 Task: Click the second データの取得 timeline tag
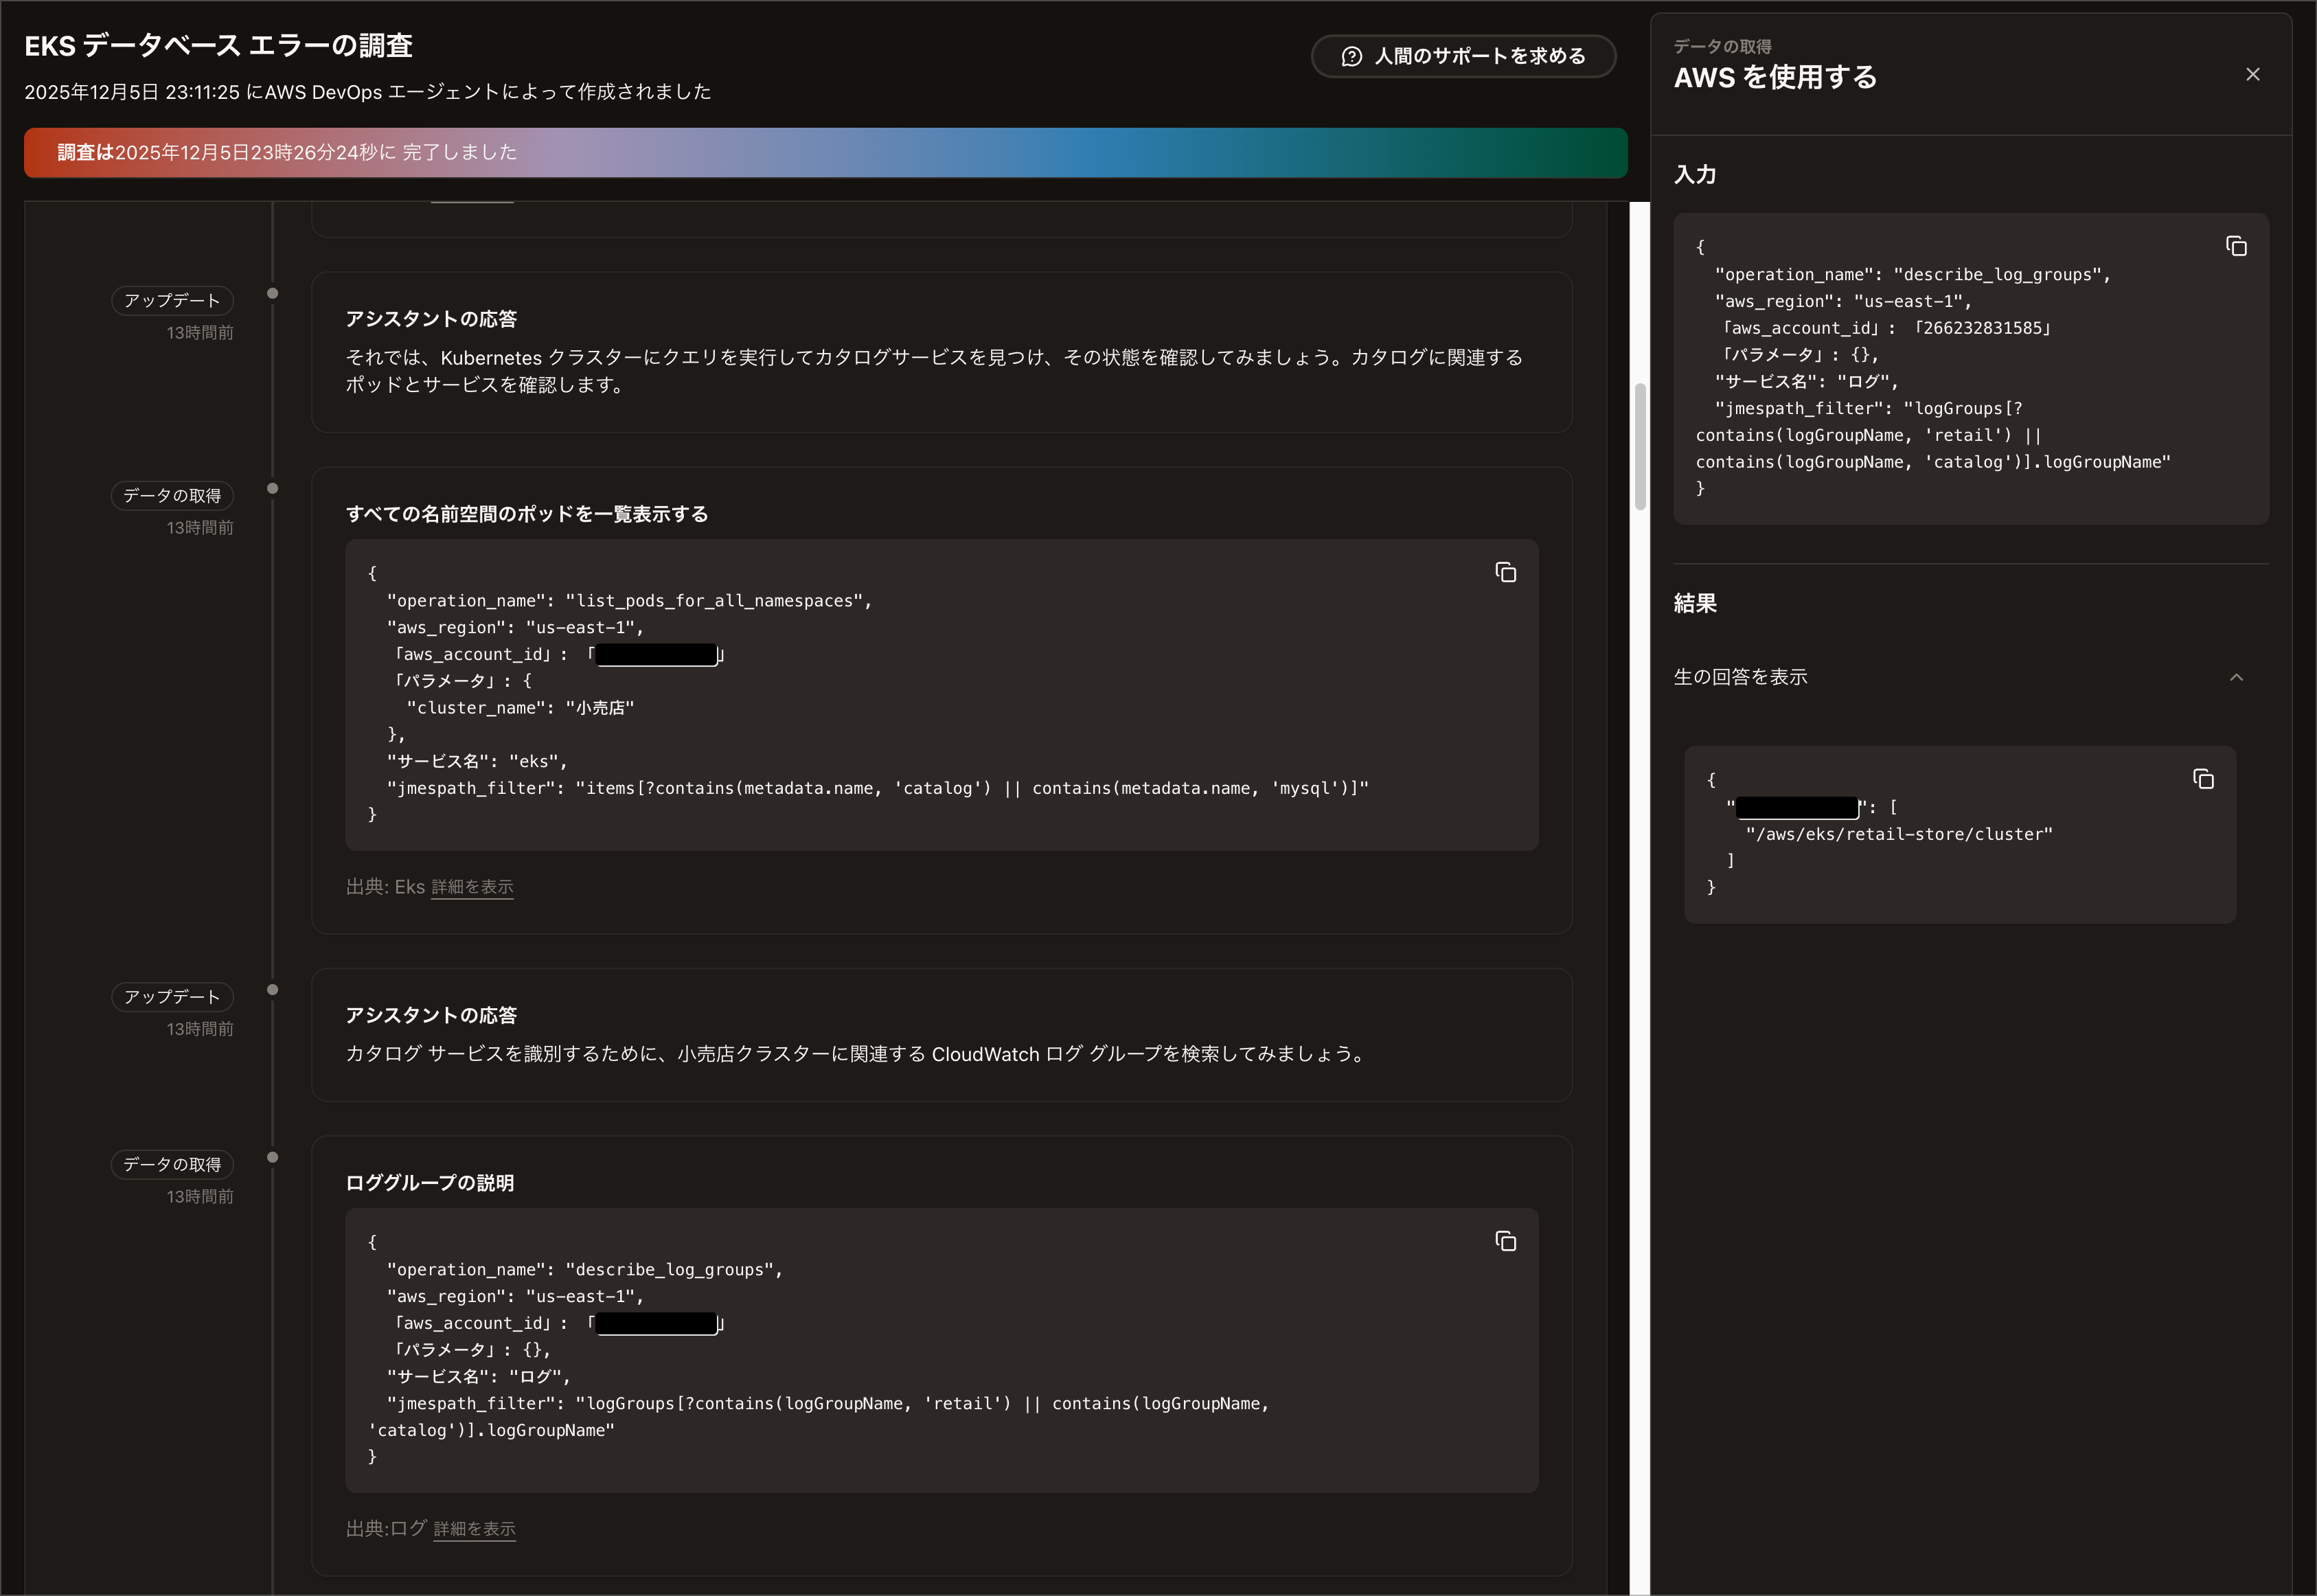172,1164
